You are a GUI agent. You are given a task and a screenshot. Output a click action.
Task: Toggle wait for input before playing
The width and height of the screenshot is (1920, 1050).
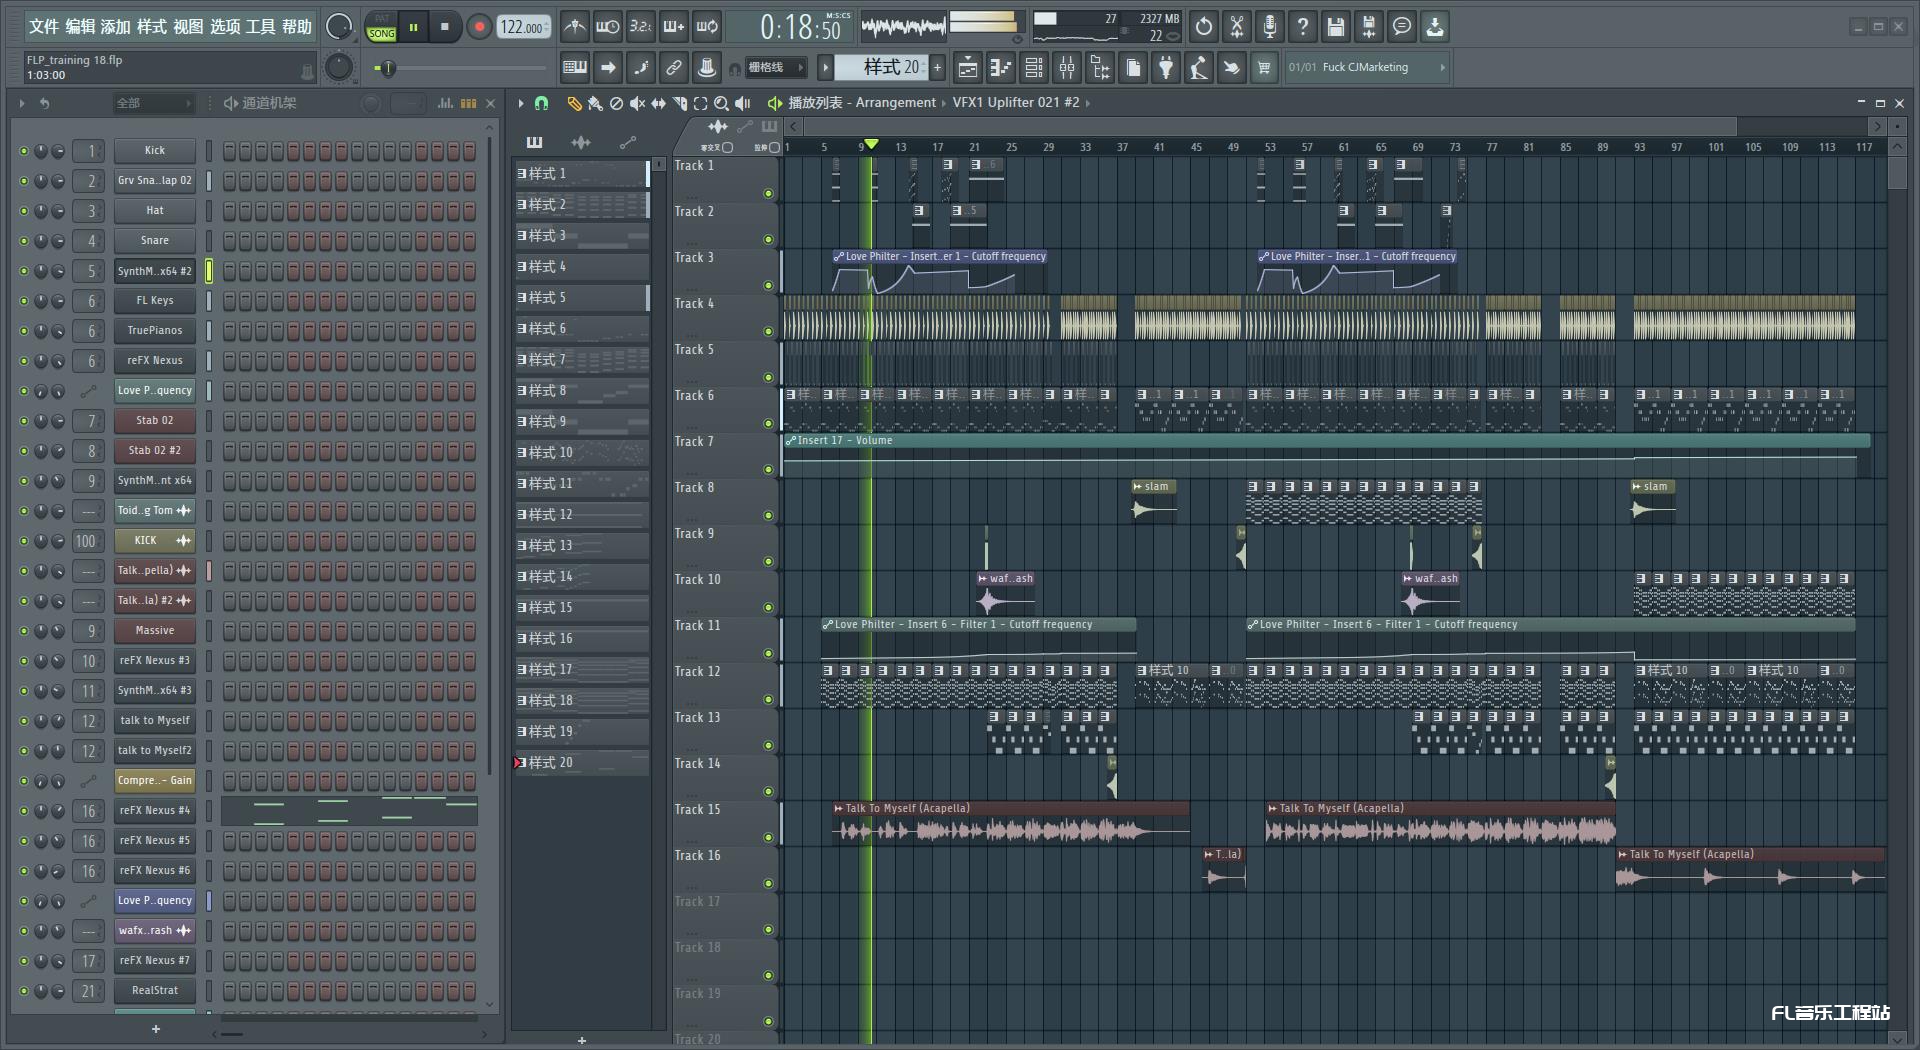(607, 27)
